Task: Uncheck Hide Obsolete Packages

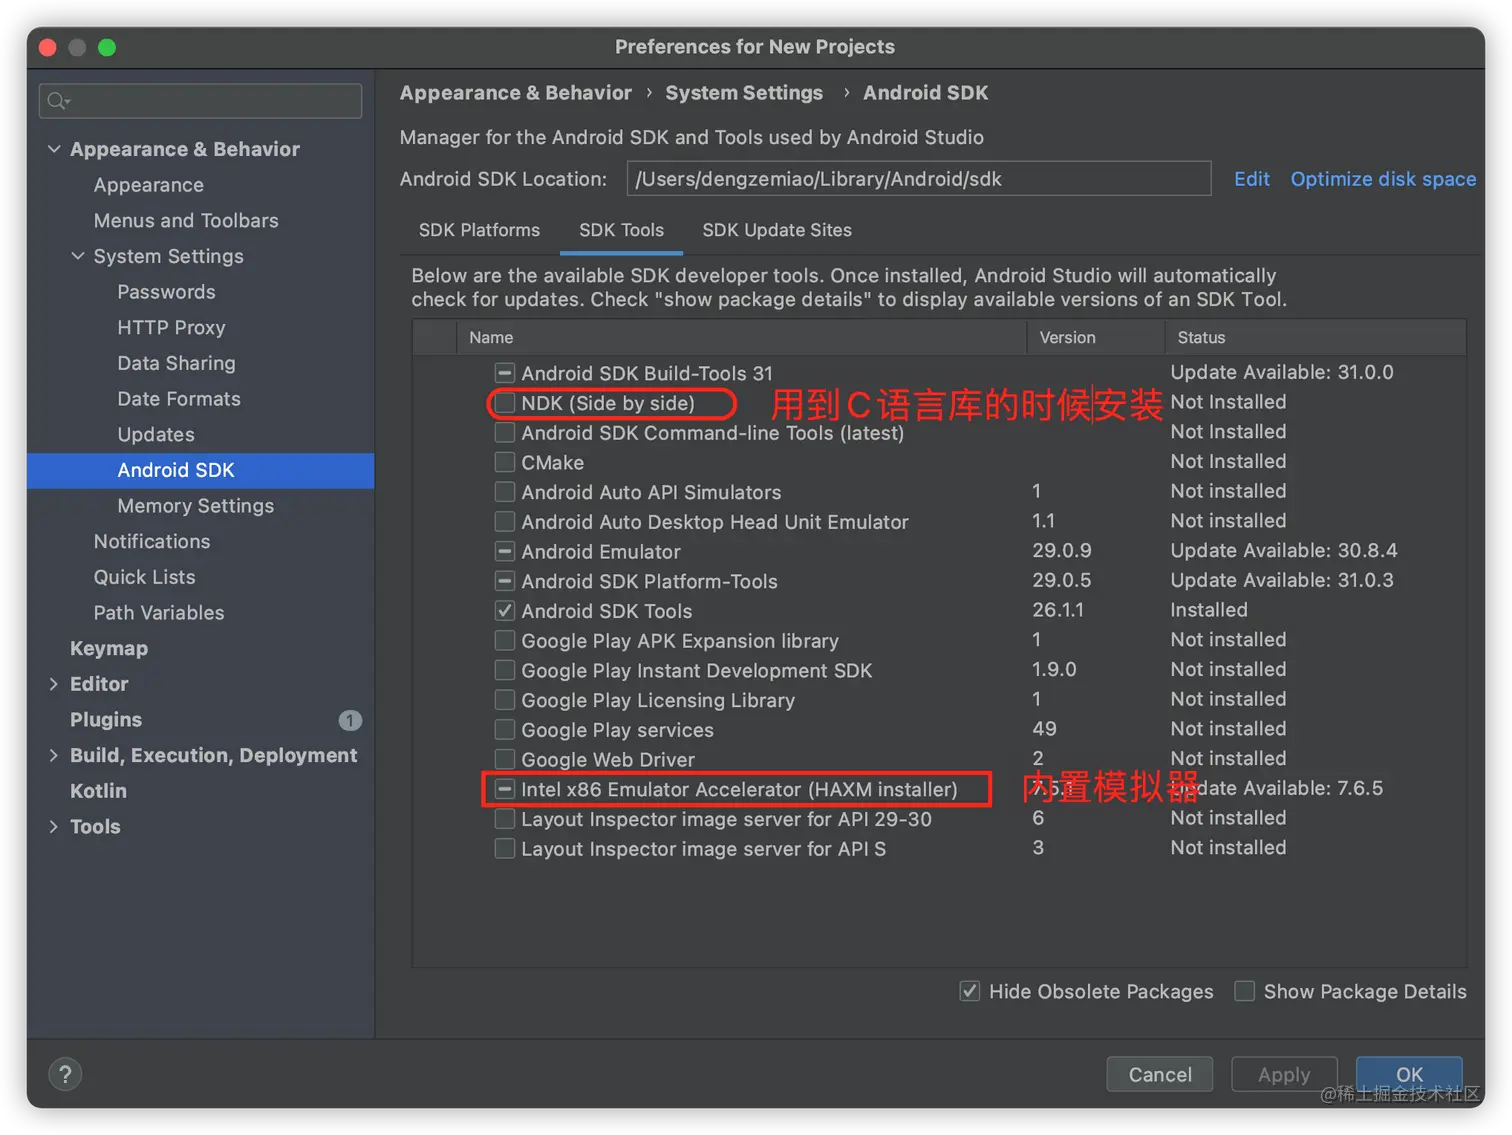Action: pos(969,991)
